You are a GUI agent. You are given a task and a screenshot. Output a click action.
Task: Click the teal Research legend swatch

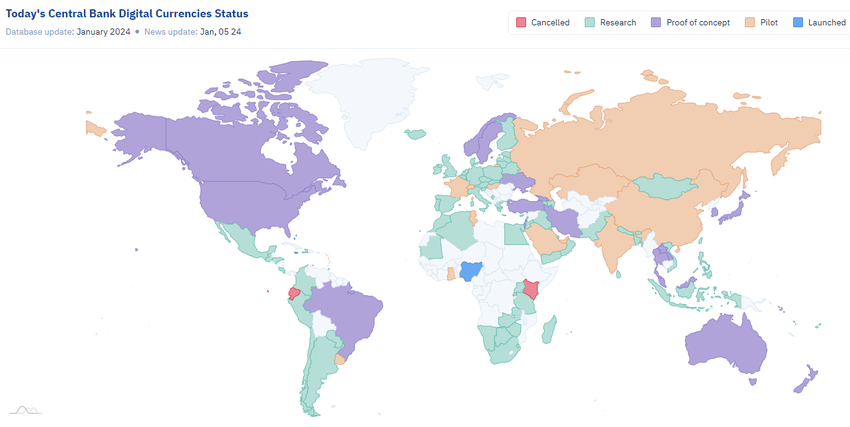[590, 22]
